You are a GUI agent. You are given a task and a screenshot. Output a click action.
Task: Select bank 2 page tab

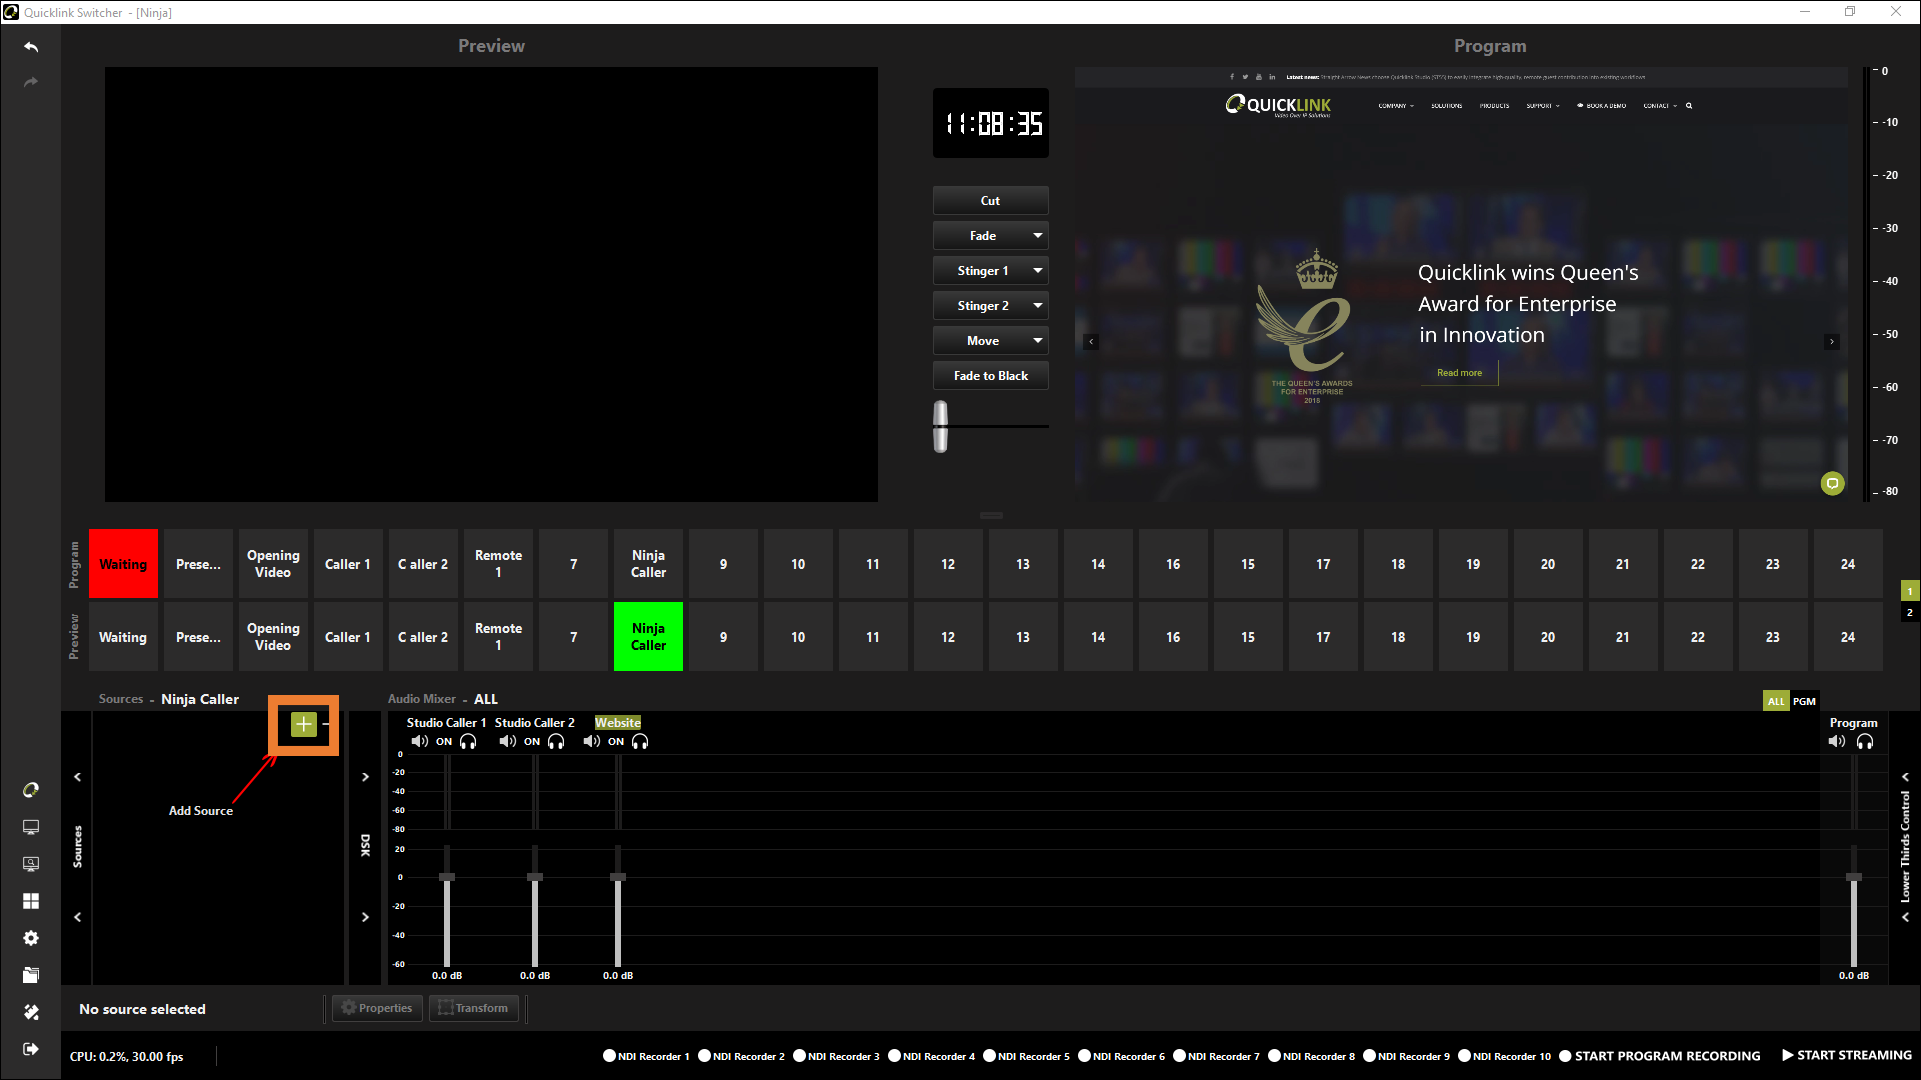(x=1909, y=613)
